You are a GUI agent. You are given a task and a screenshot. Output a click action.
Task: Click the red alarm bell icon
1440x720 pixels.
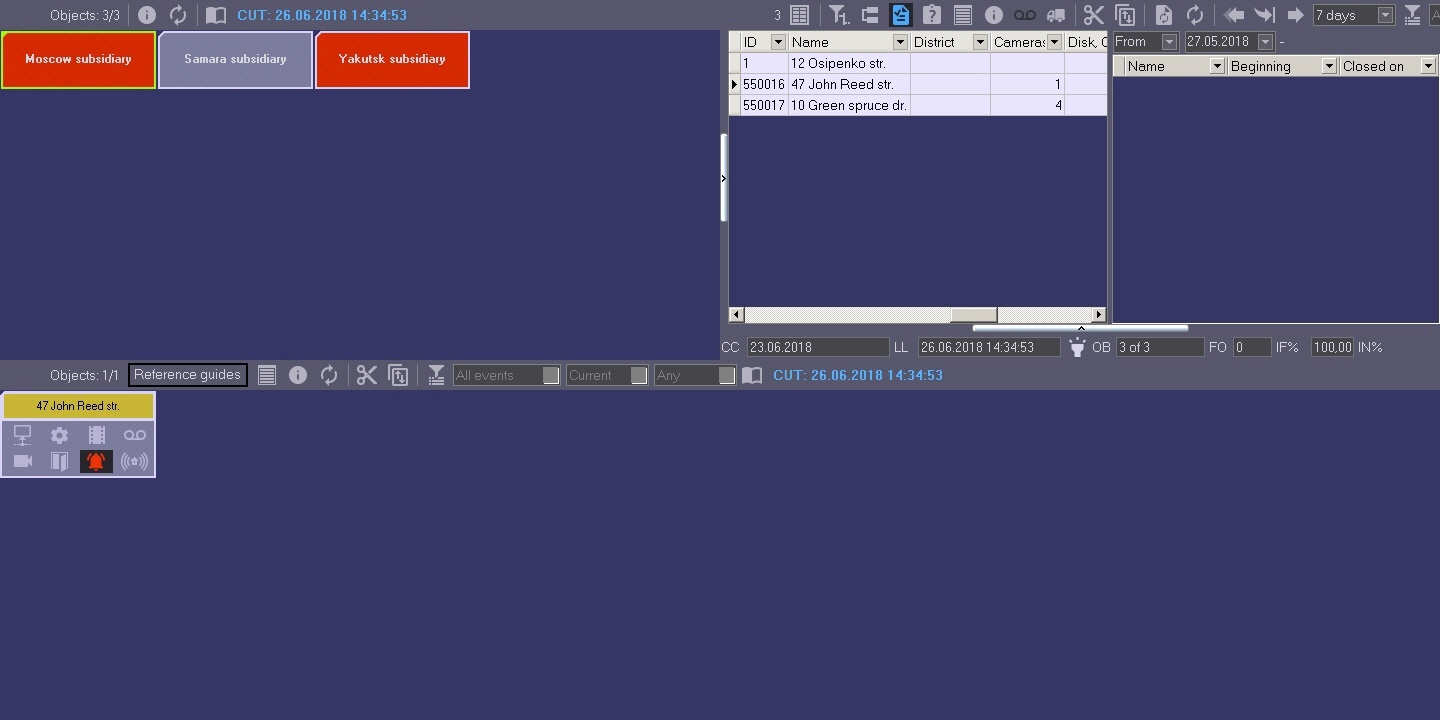(96, 461)
